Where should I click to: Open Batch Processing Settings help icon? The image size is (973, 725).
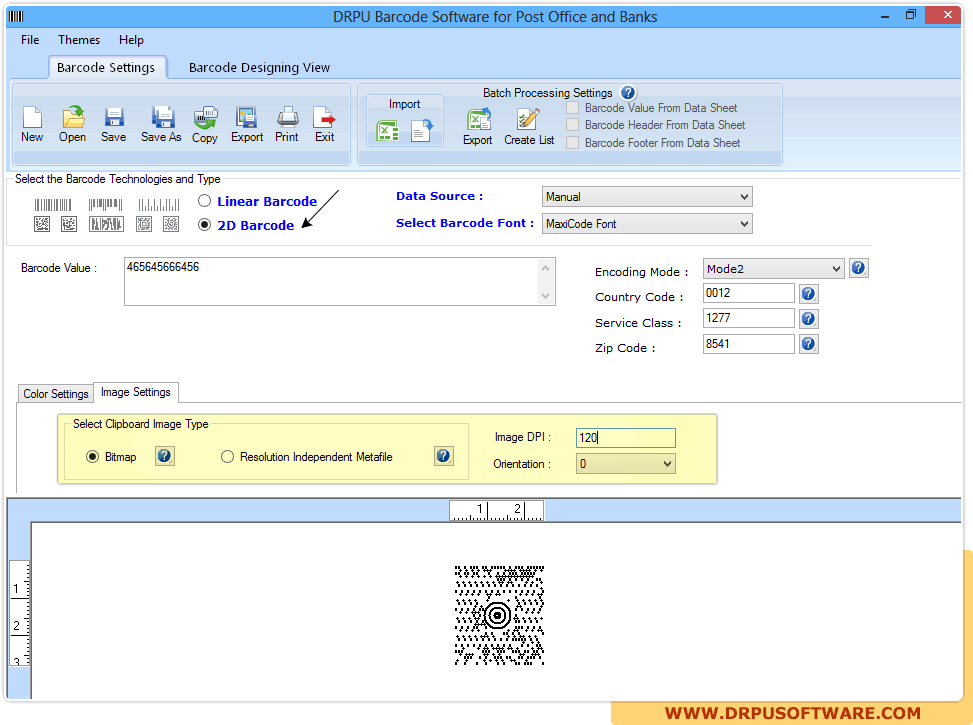[x=628, y=92]
